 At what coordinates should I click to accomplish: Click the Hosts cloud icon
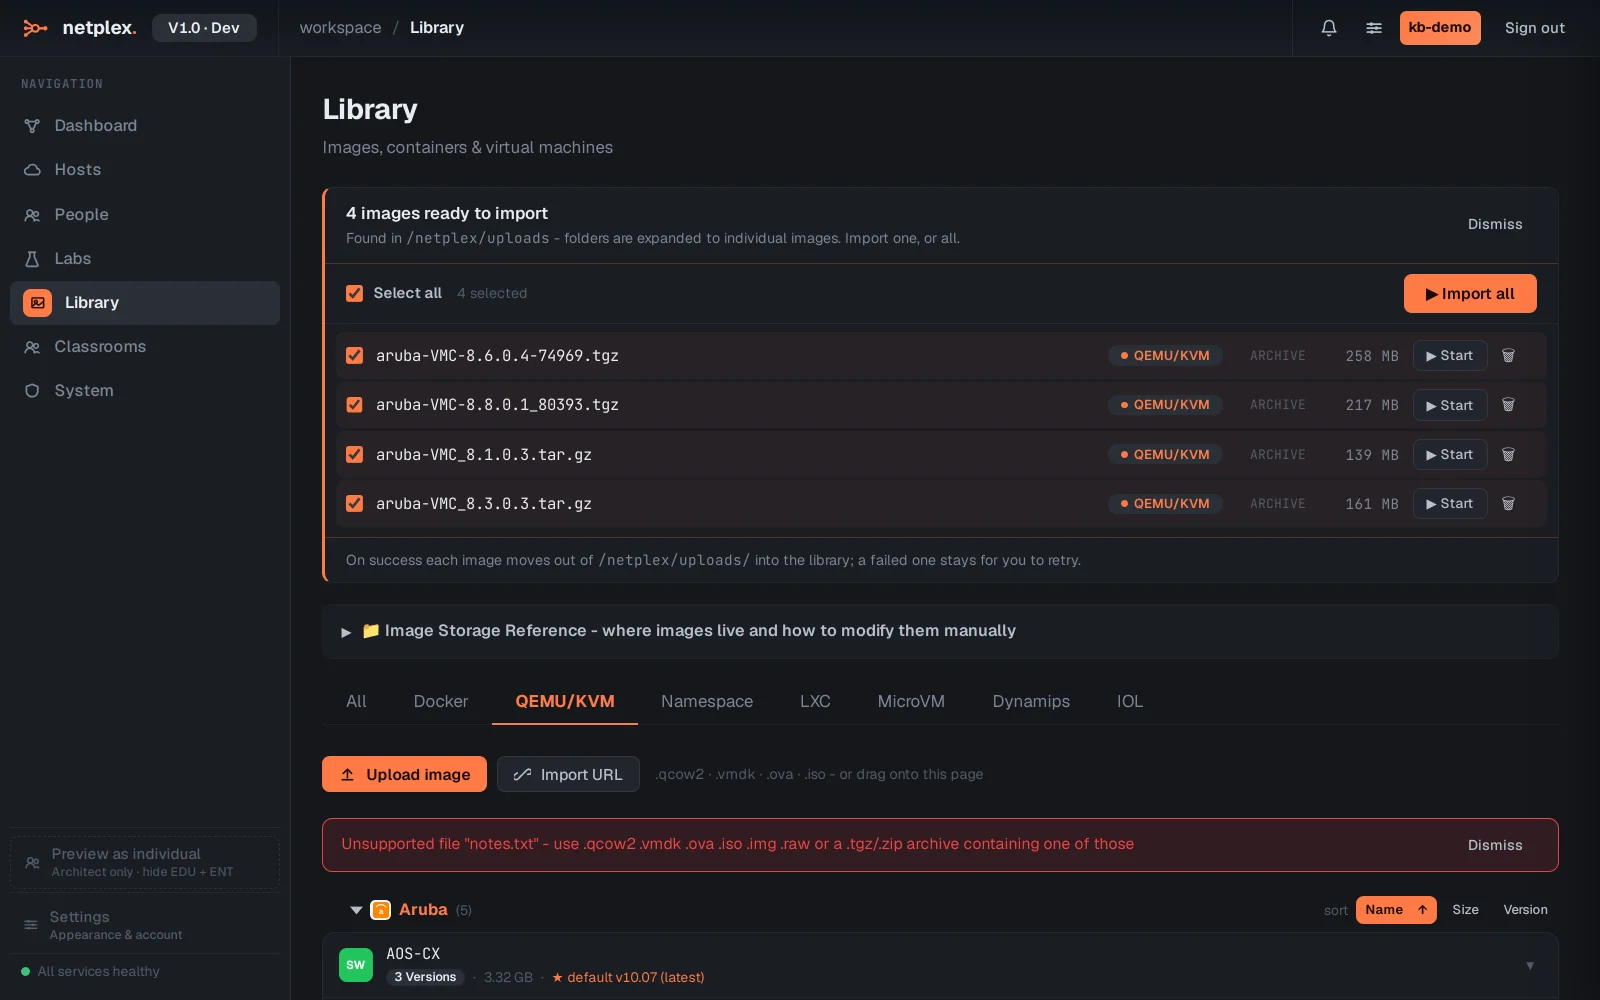pos(32,170)
